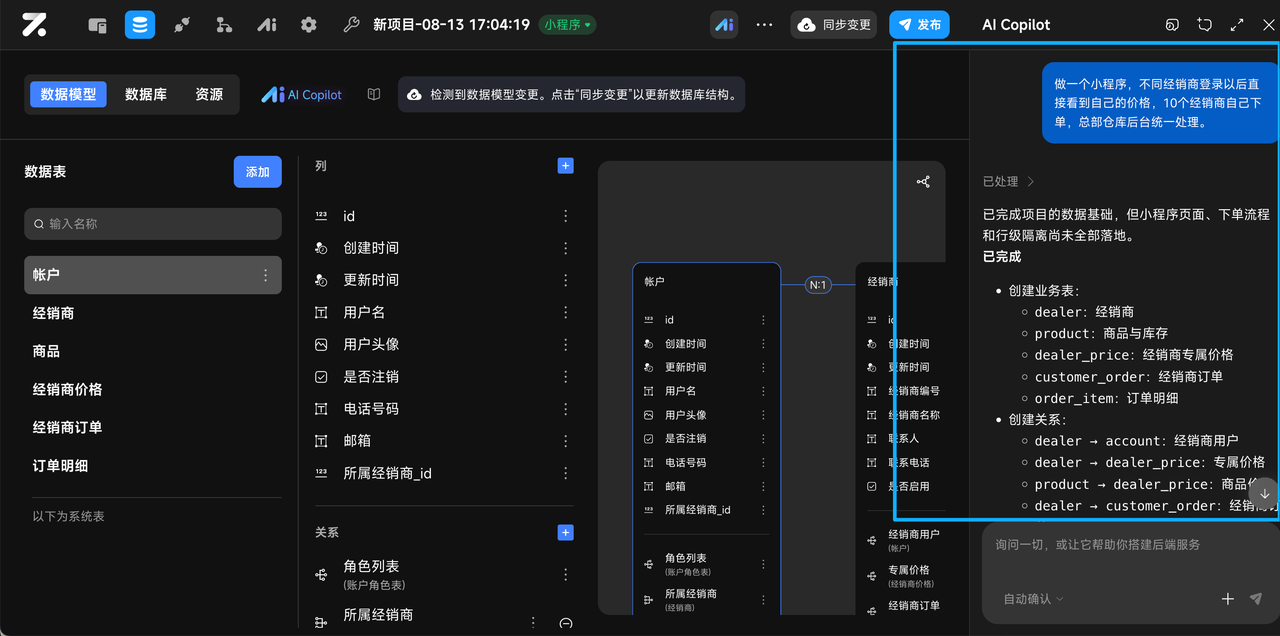Click the relation graph icon at canvas top-right
The image size is (1280, 636).
923,182
